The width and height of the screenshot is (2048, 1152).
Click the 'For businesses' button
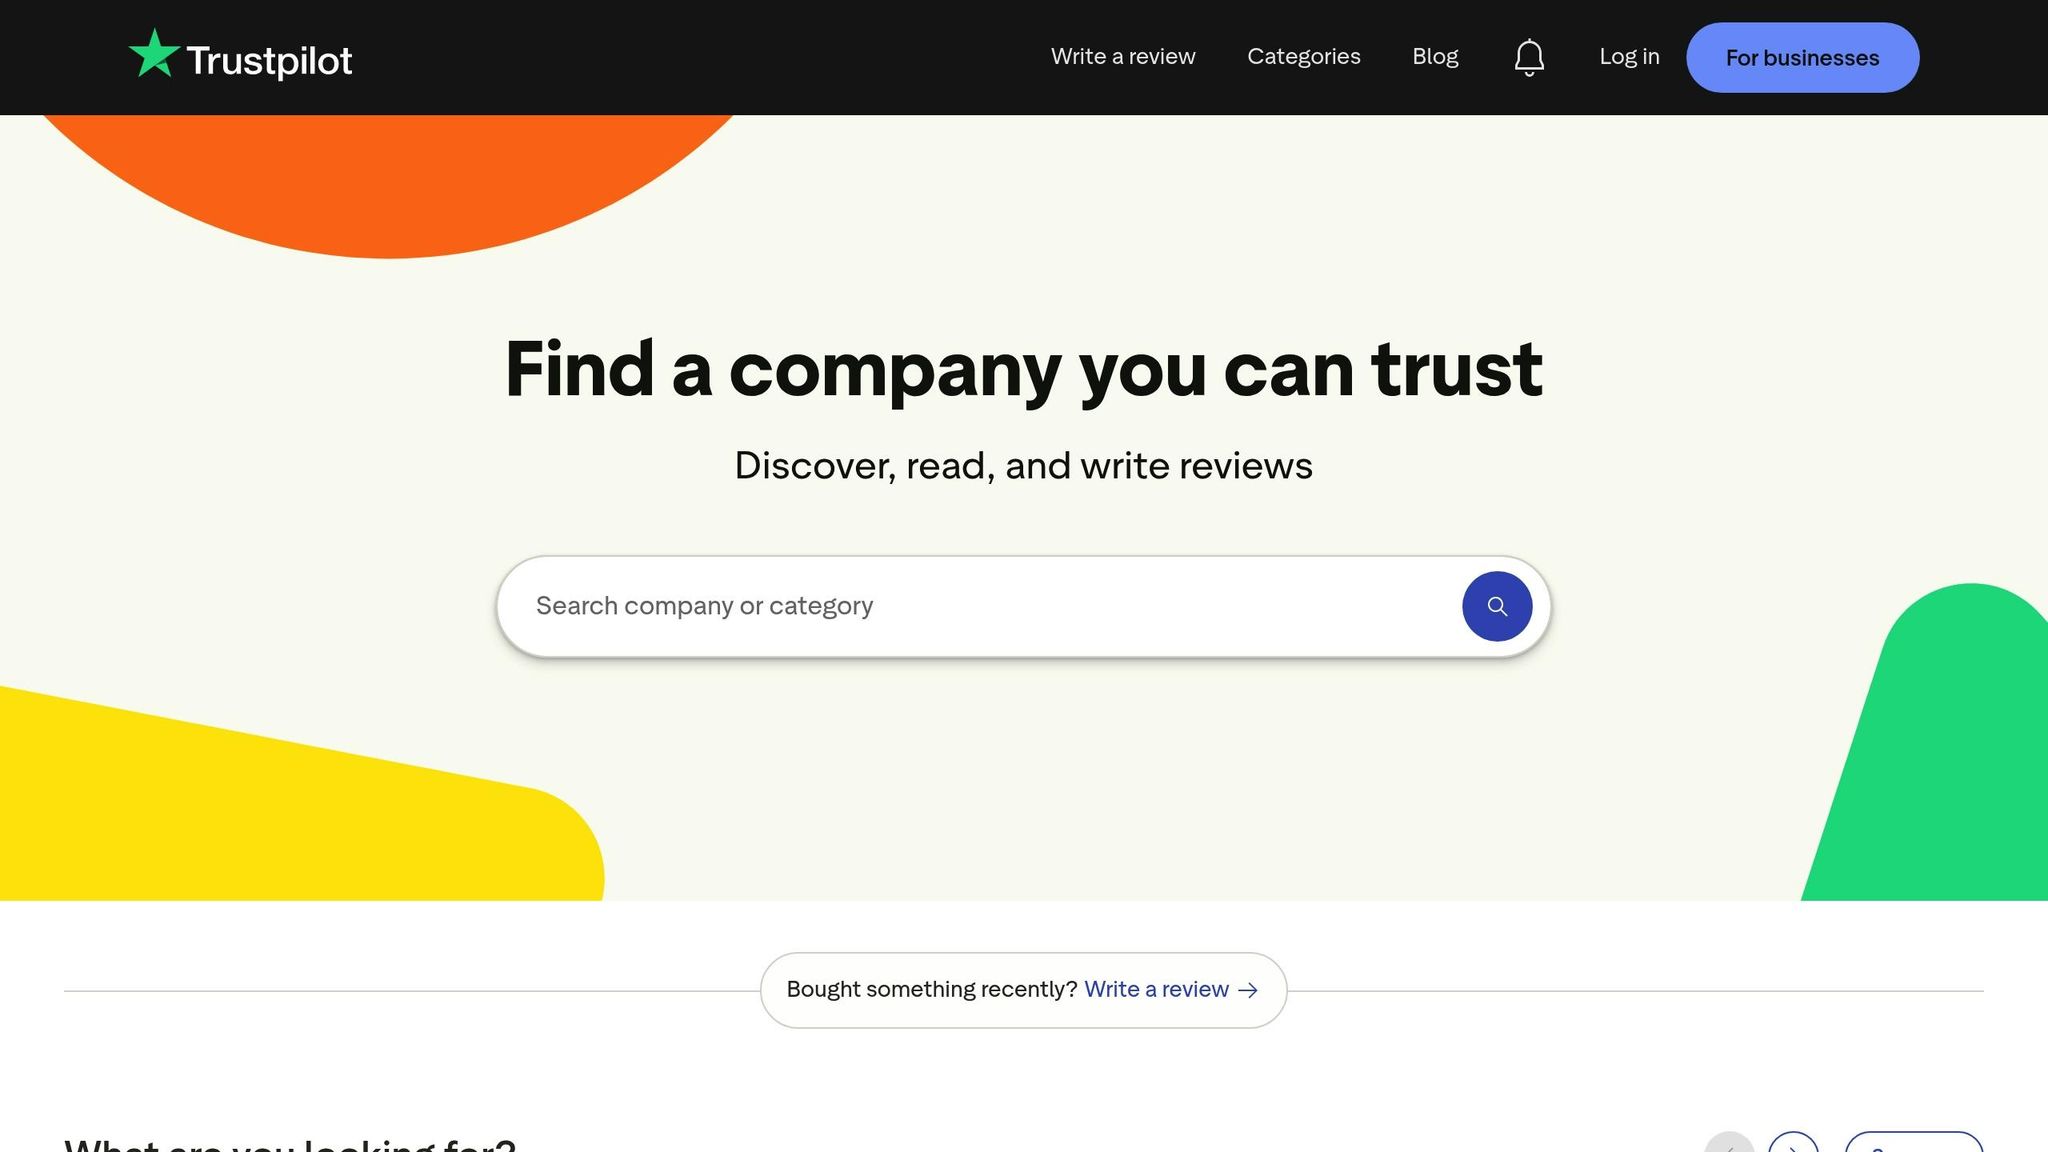tap(1802, 57)
